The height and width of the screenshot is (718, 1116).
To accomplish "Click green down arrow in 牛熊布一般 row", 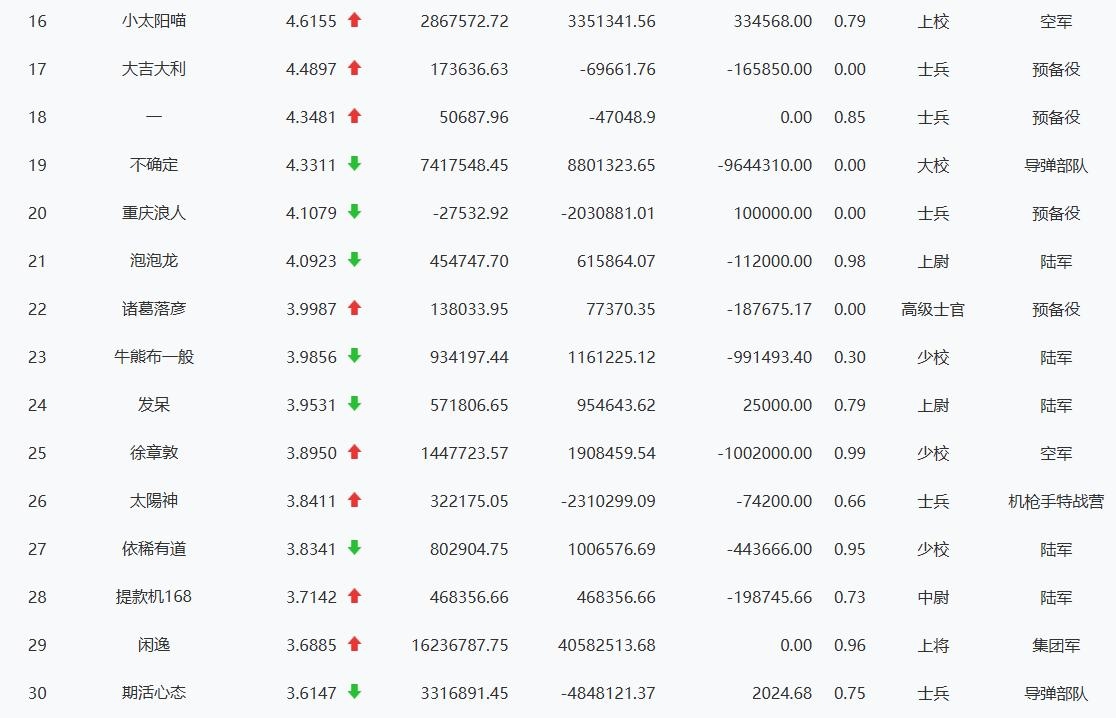I will (x=354, y=356).
